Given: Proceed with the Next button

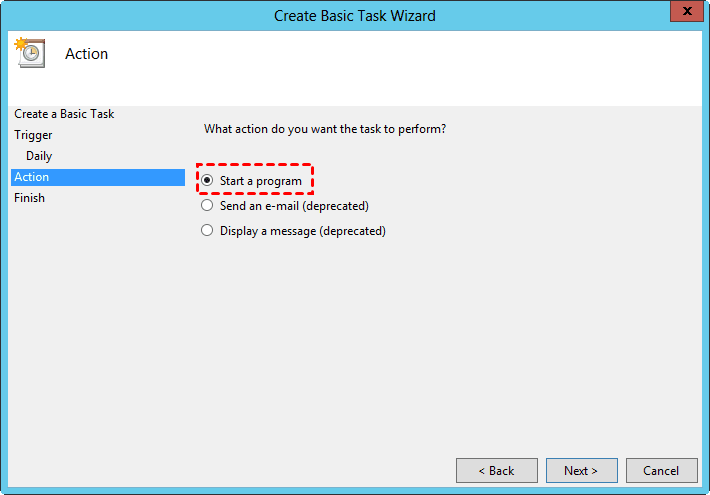Looking at the screenshot, I should [581, 470].
